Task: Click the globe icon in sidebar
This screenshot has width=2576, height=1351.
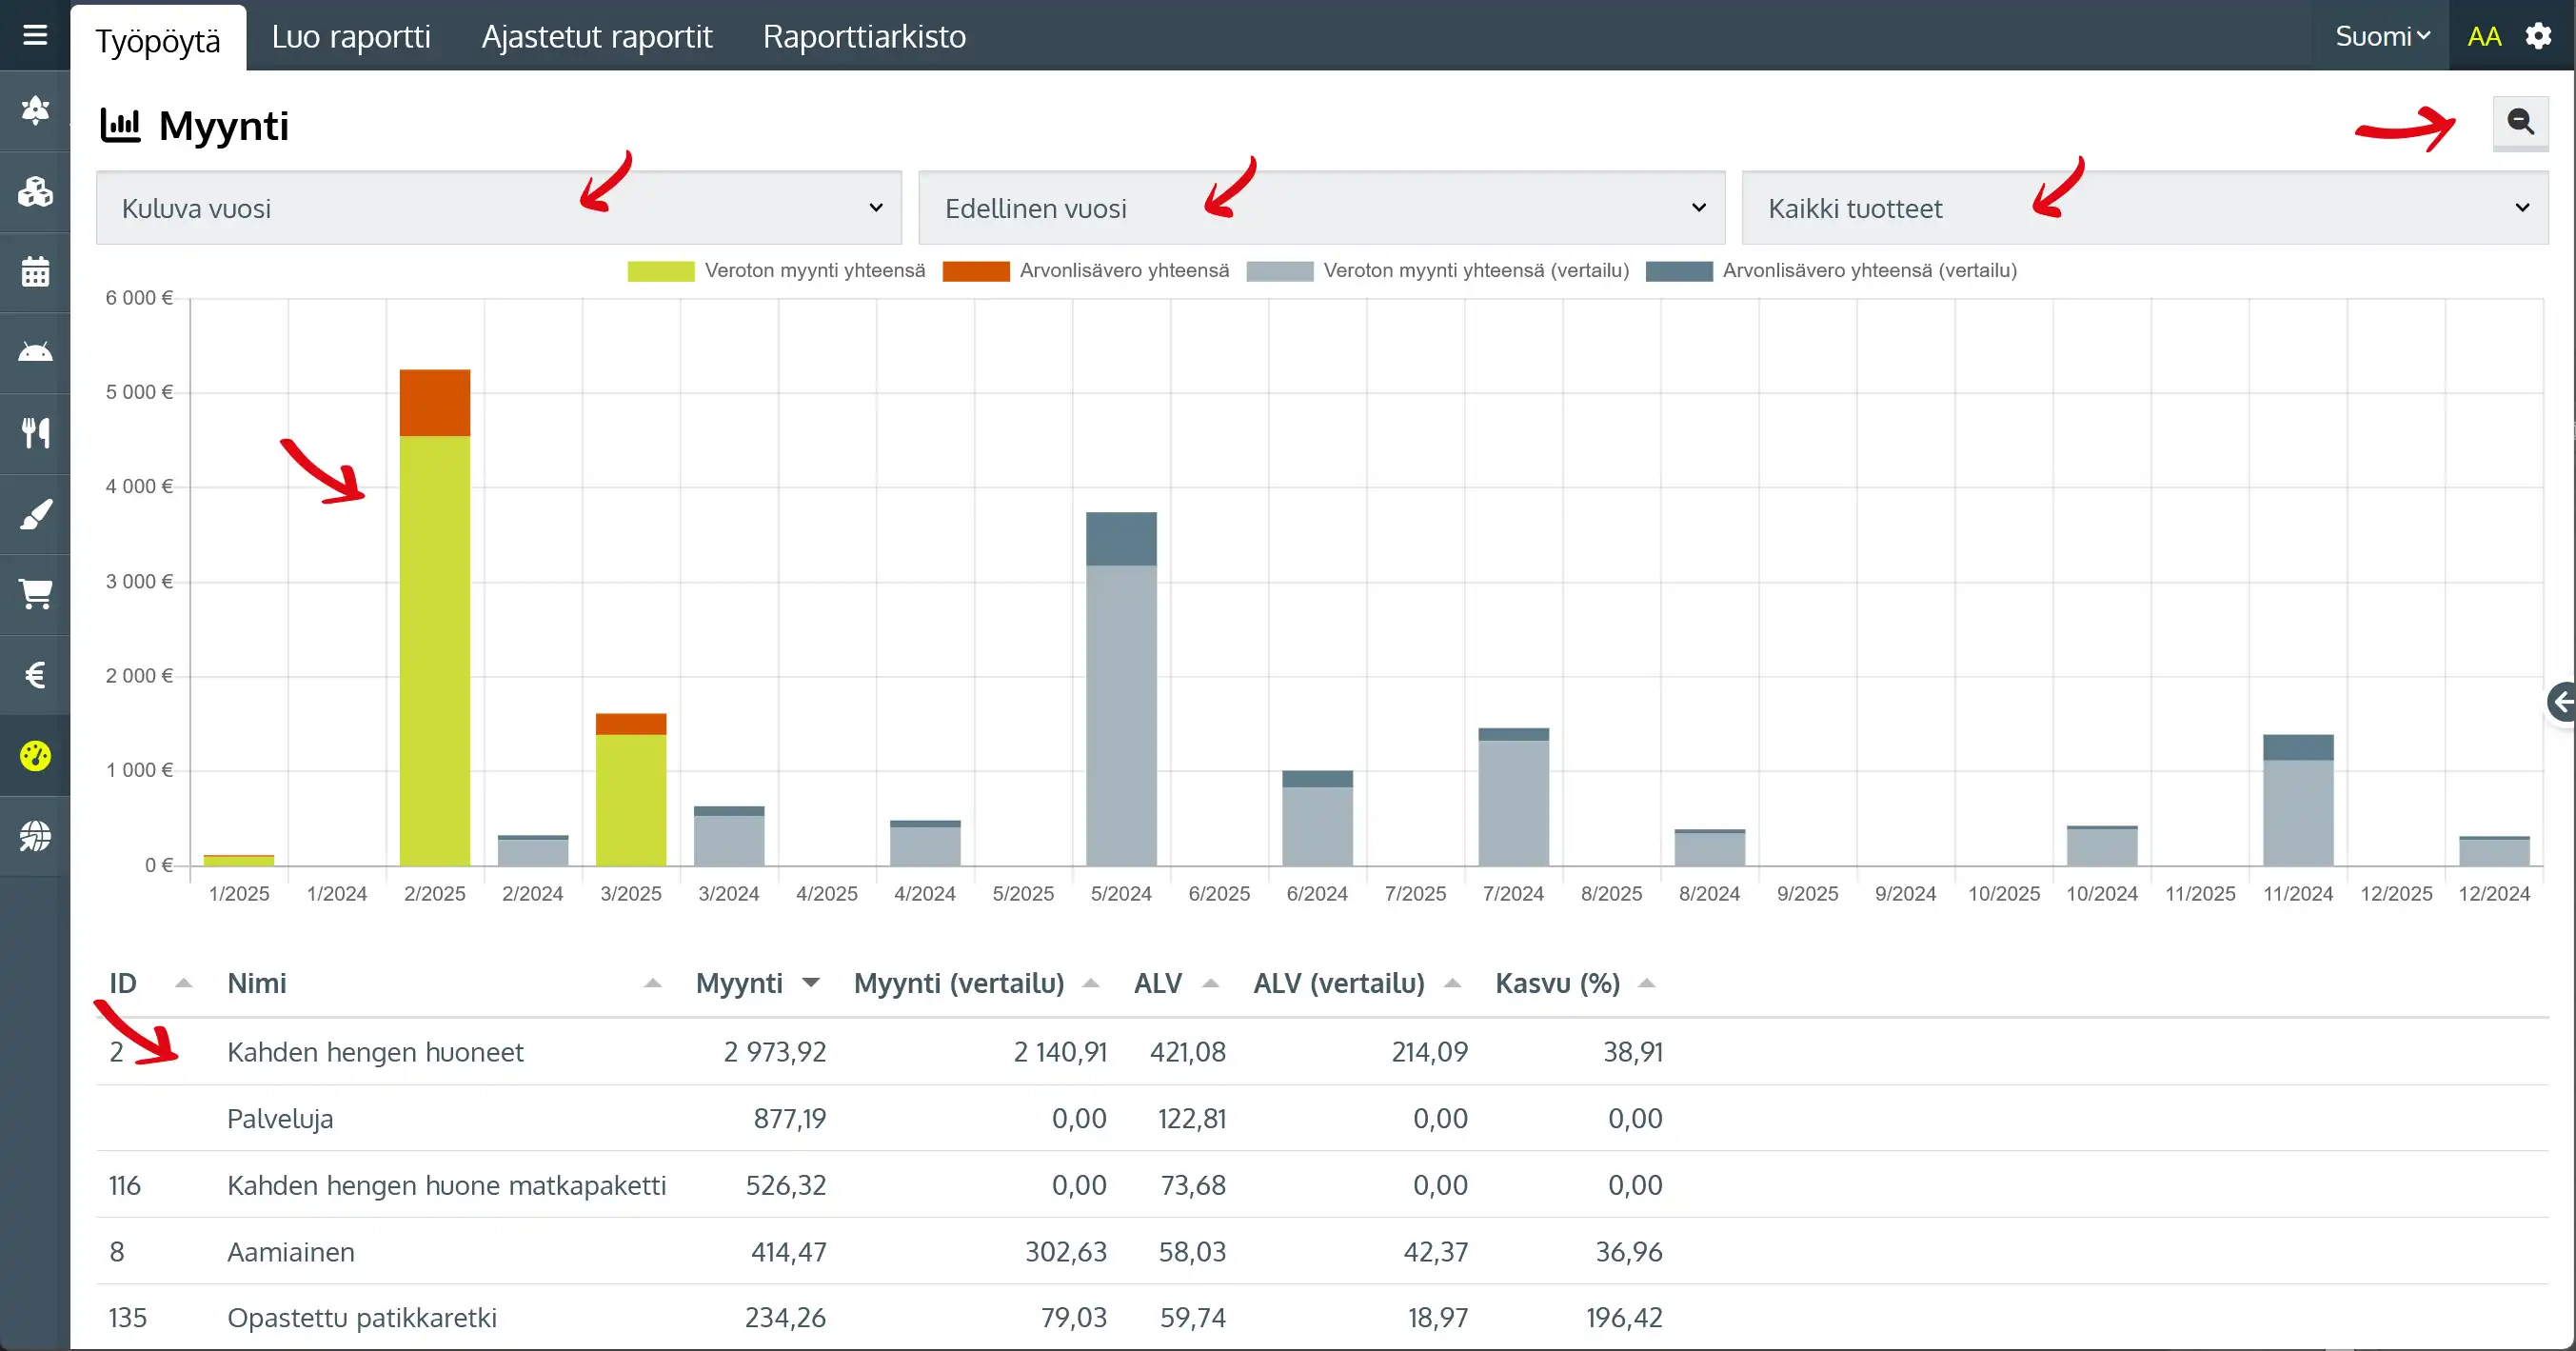Action: [35, 836]
